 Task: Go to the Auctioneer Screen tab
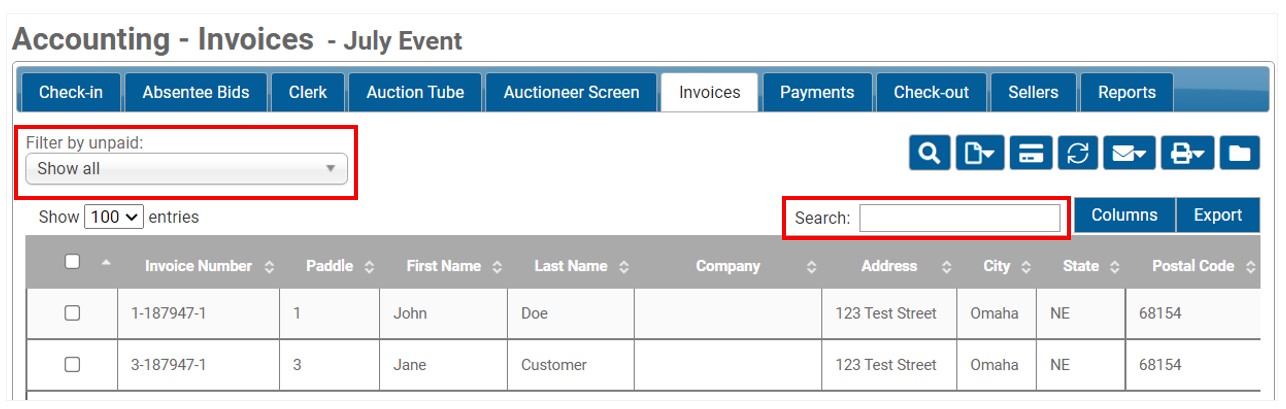click(571, 92)
